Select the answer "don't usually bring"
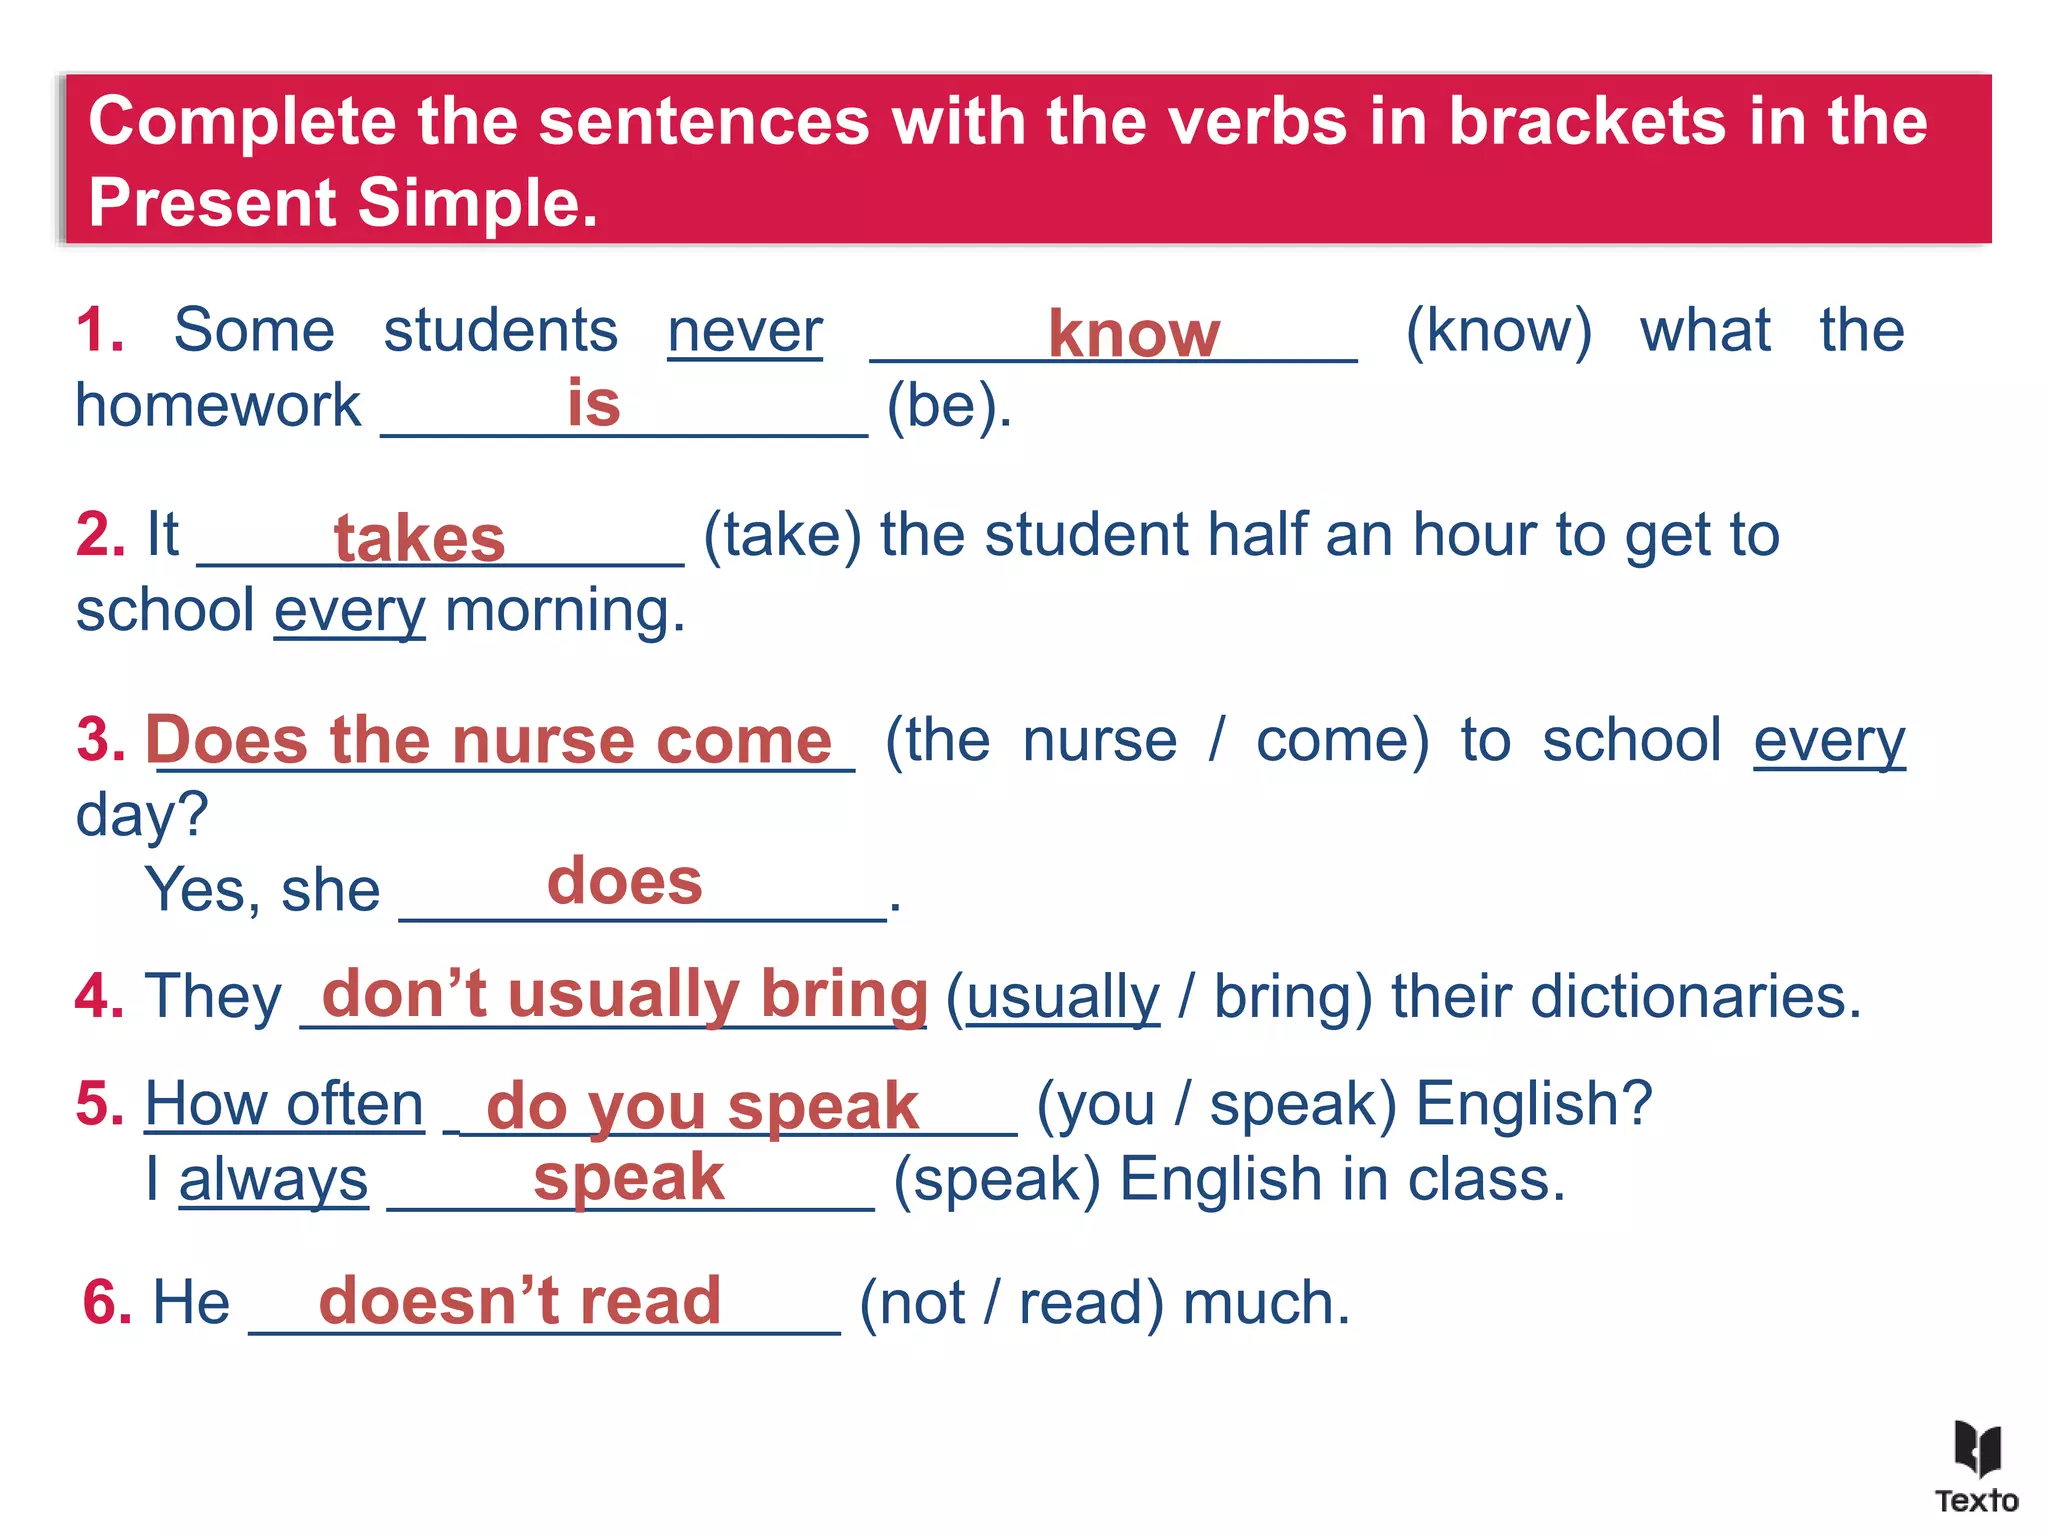2048x1536 pixels. click(x=625, y=995)
